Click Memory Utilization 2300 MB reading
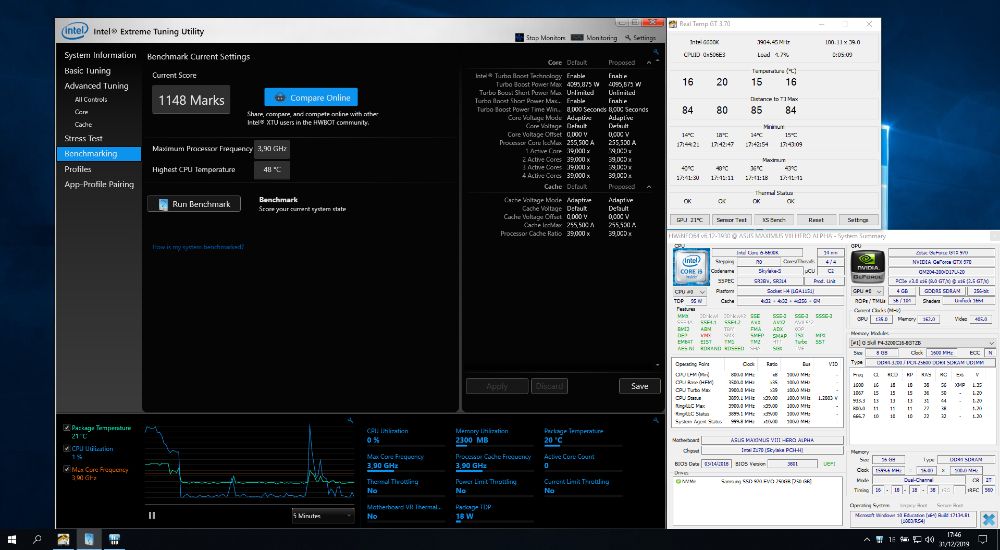The width and height of the screenshot is (1000, 550). point(472,440)
